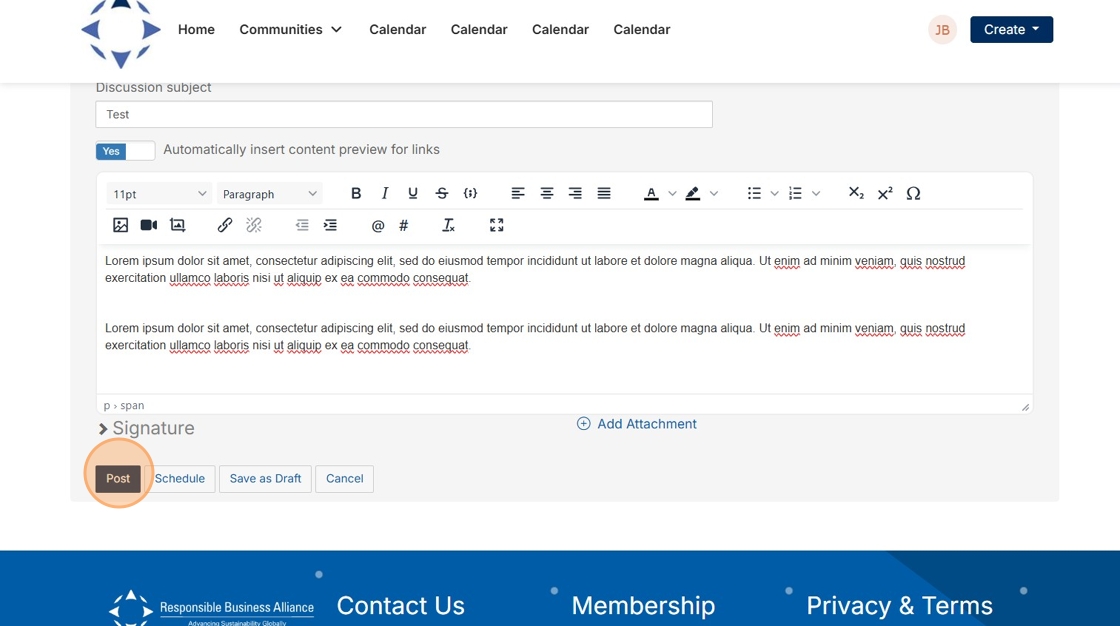Increase paragraph indent
The height and width of the screenshot is (626, 1120).
(330, 225)
